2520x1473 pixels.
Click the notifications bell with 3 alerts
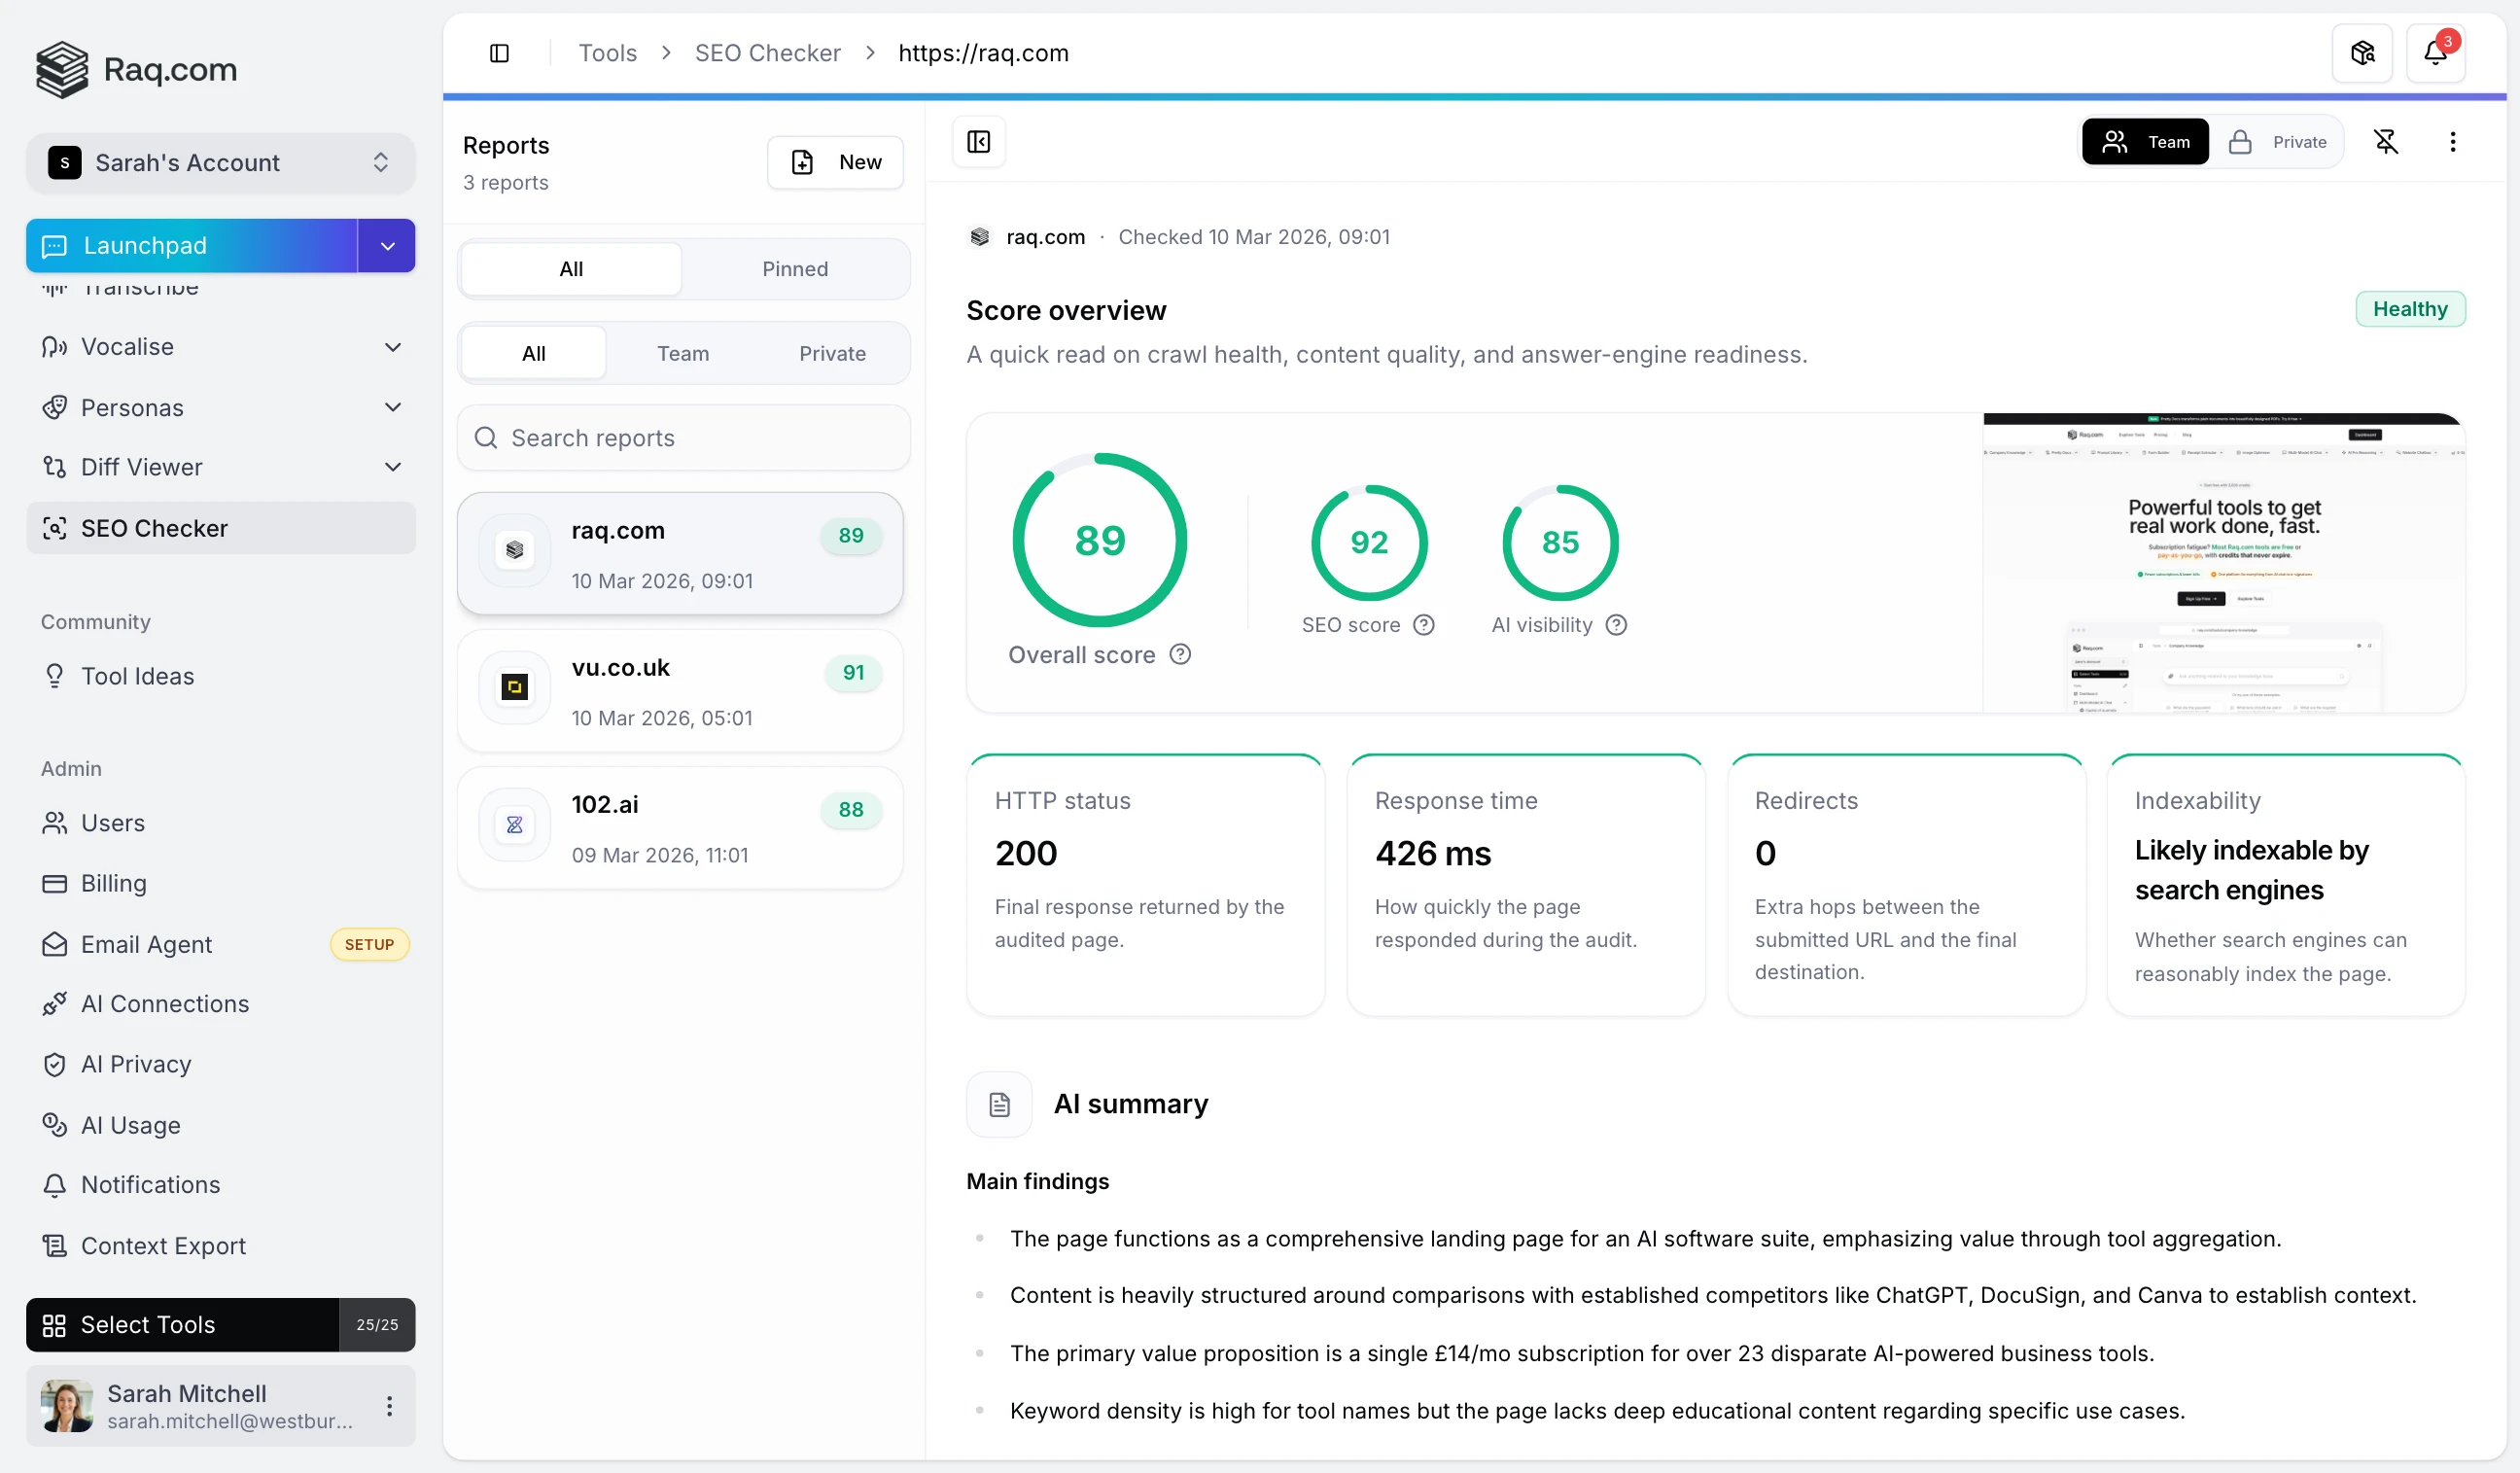point(2436,53)
